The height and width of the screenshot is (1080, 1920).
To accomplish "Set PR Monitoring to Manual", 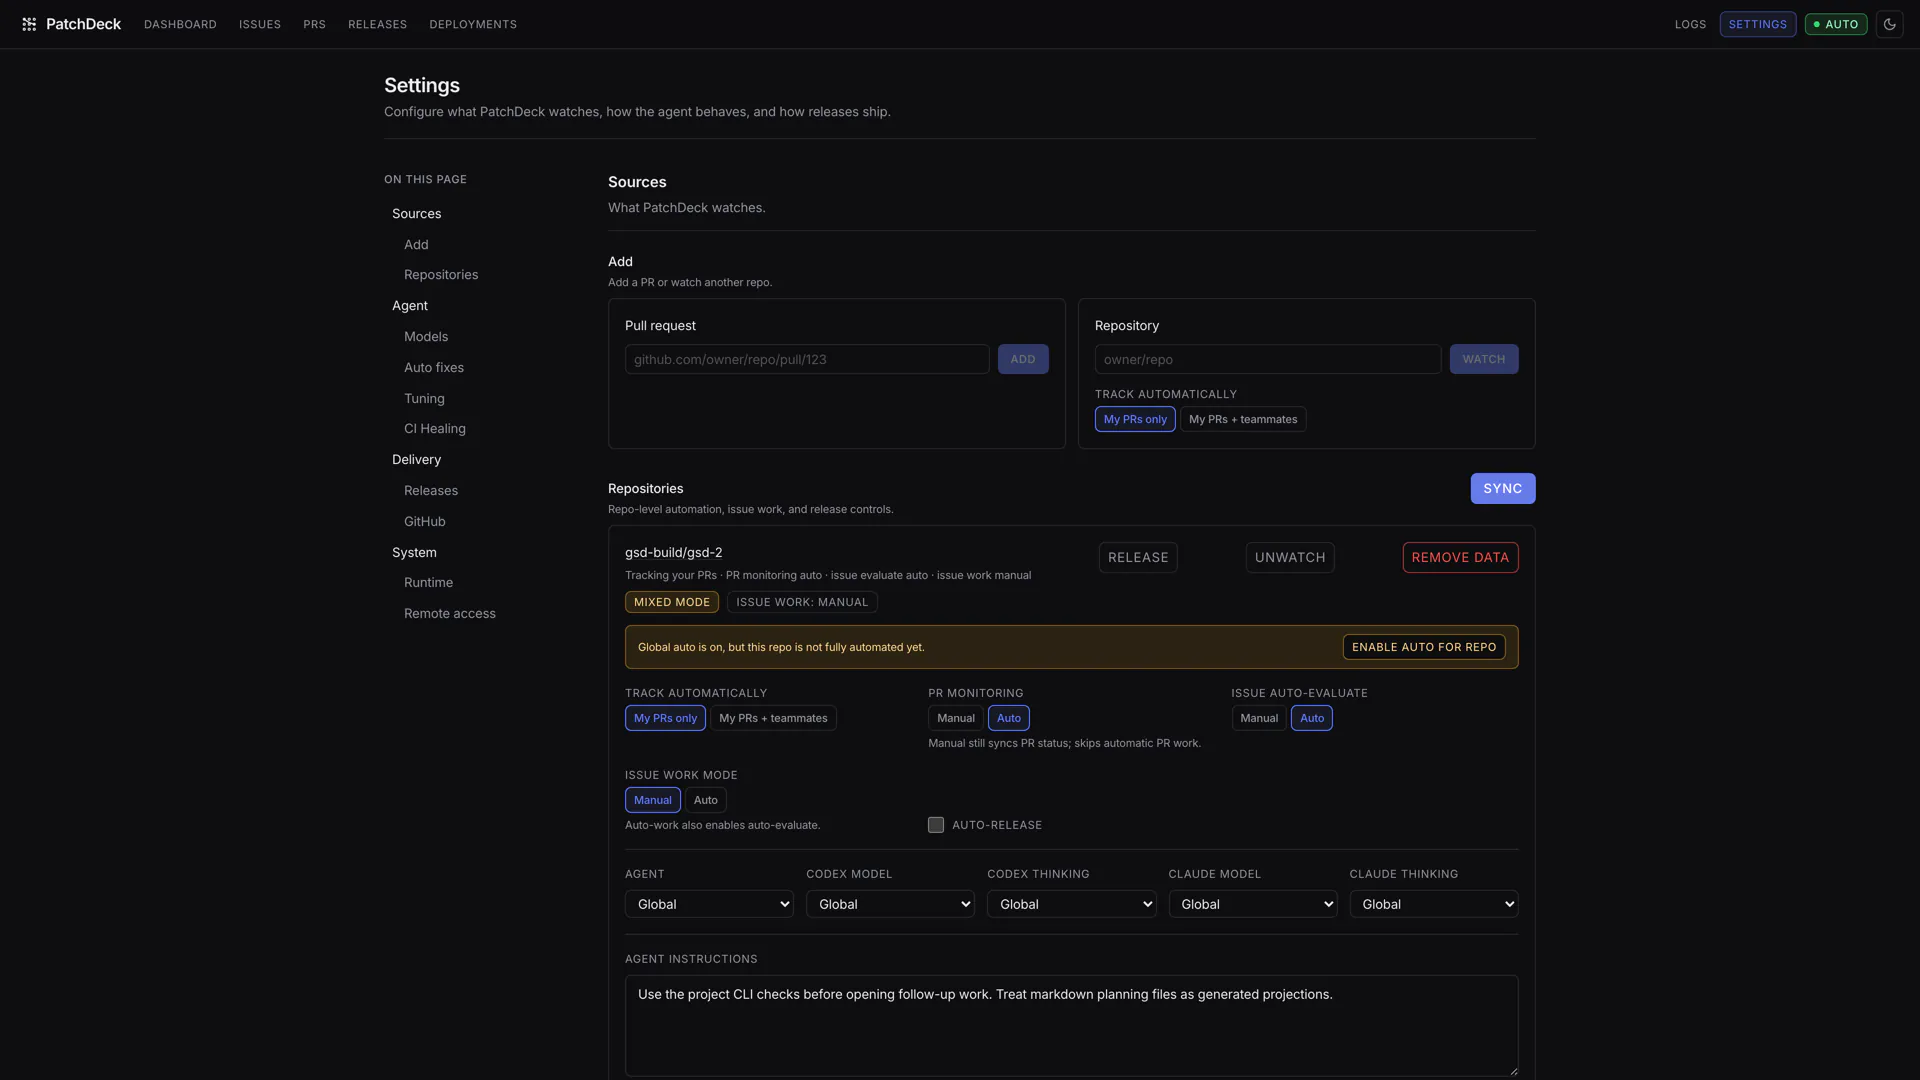I will click(x=955, y=718).
